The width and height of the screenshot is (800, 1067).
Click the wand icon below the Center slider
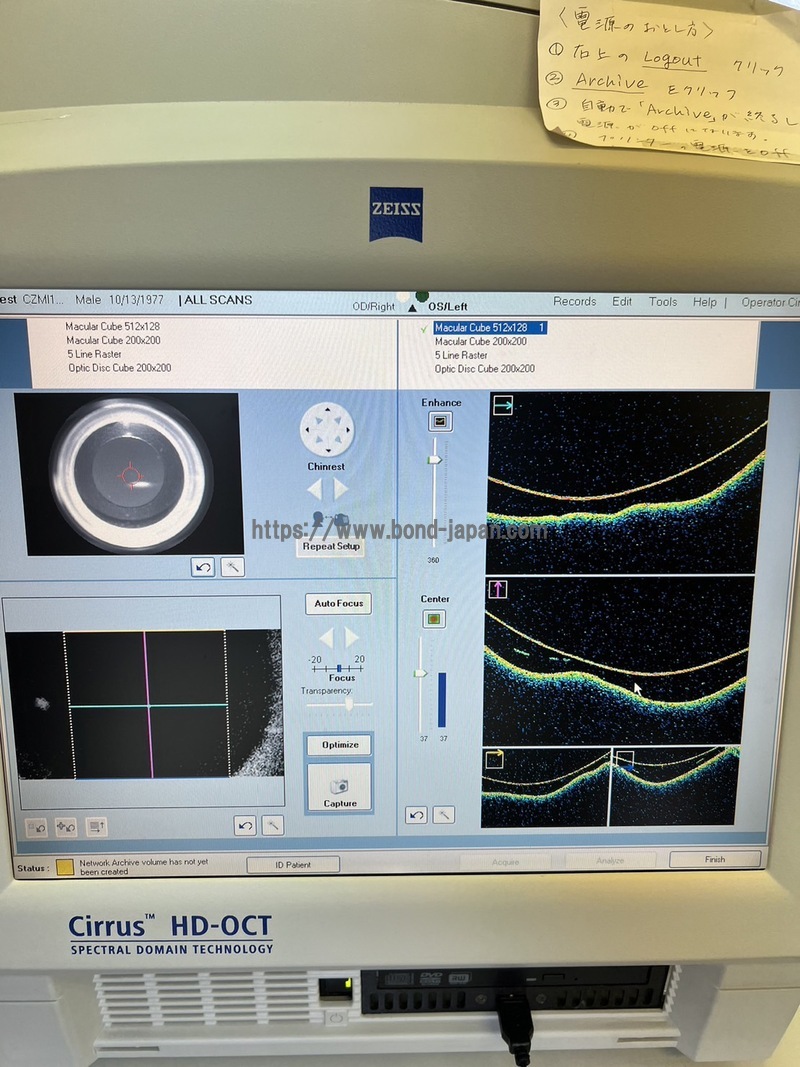coord(444,815)
